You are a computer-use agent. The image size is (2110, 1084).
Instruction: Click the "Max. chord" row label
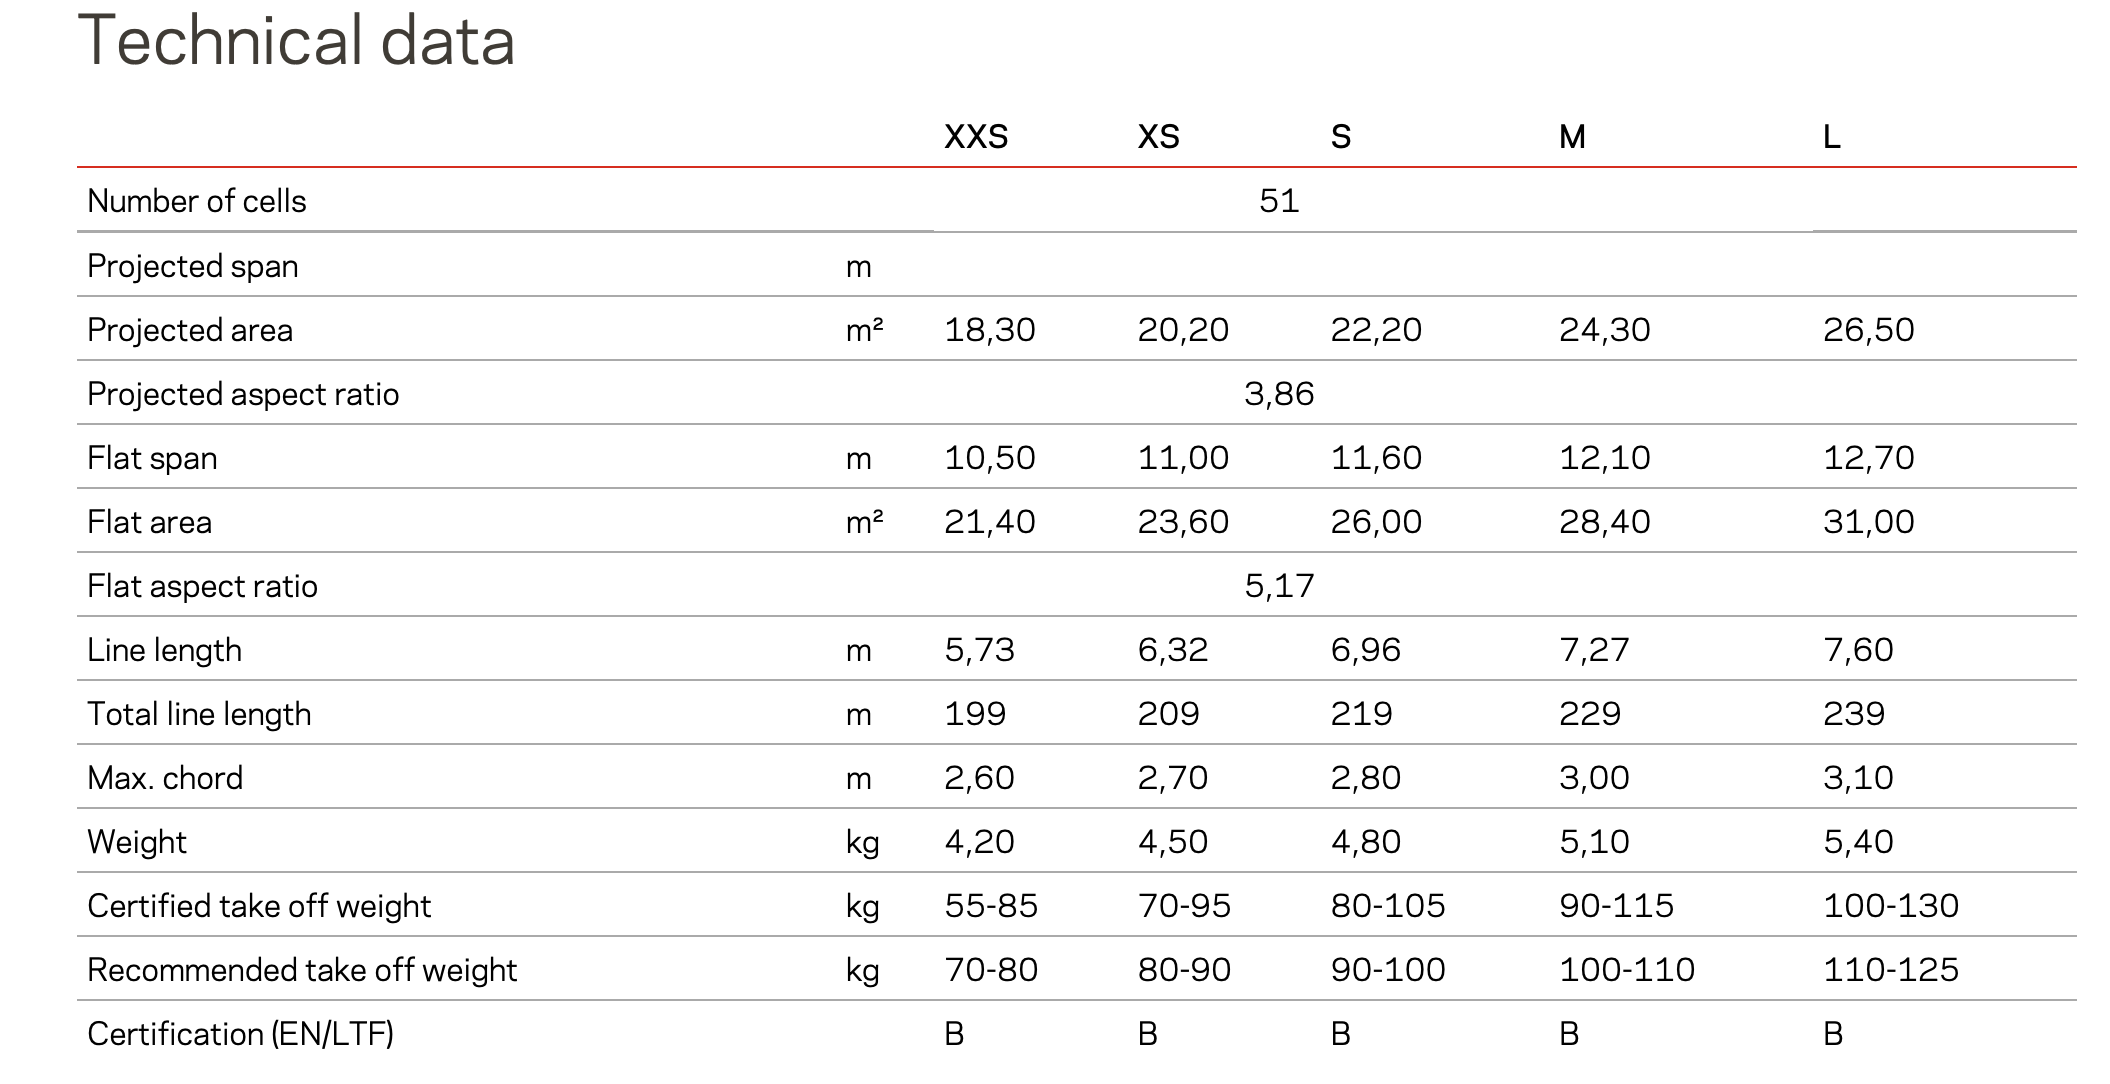point(165,778)
